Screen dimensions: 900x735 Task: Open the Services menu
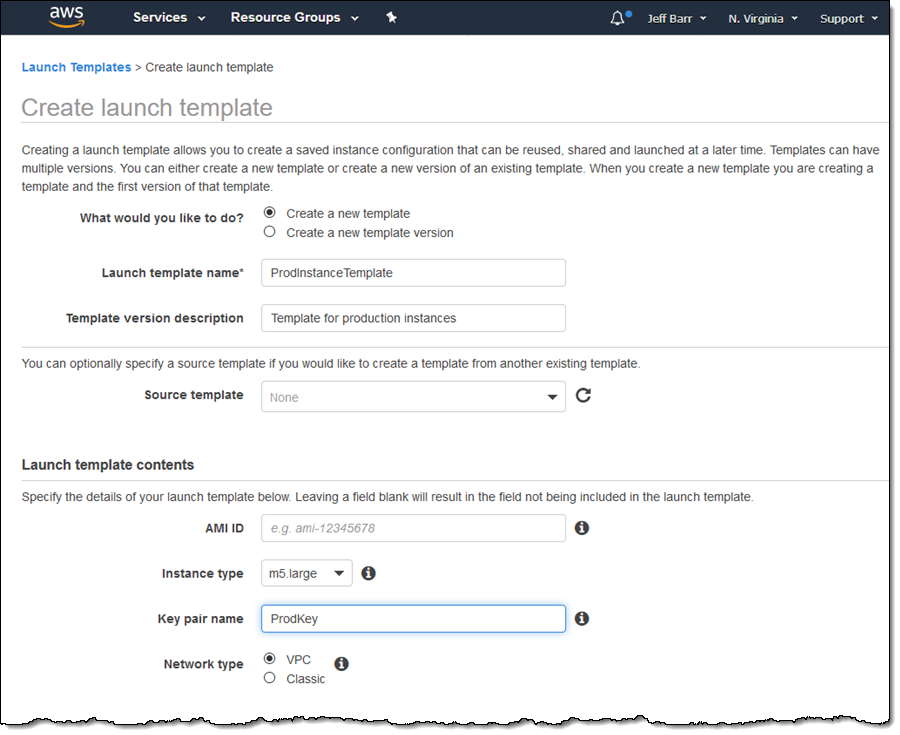pos(169,18)
